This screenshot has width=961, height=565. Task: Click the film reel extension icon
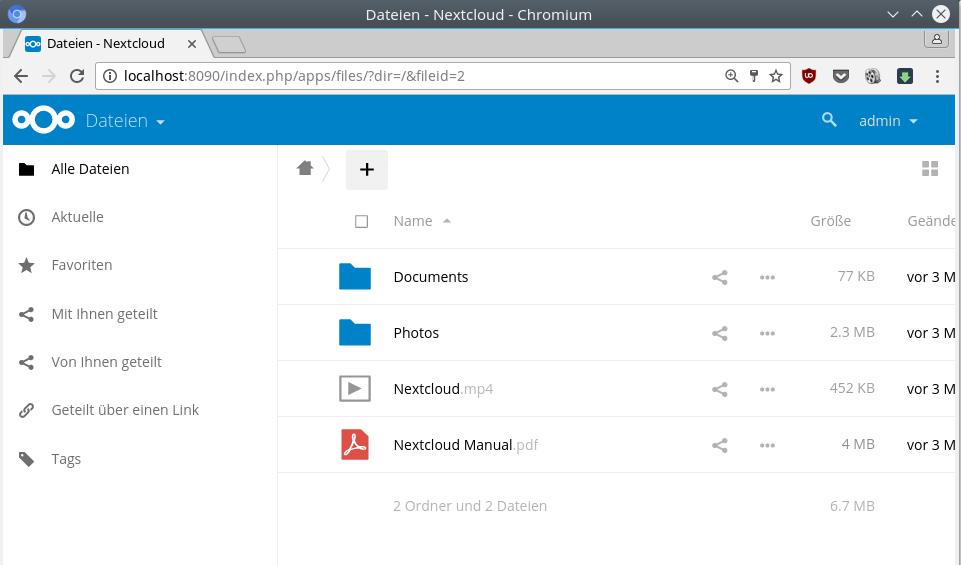873,76
